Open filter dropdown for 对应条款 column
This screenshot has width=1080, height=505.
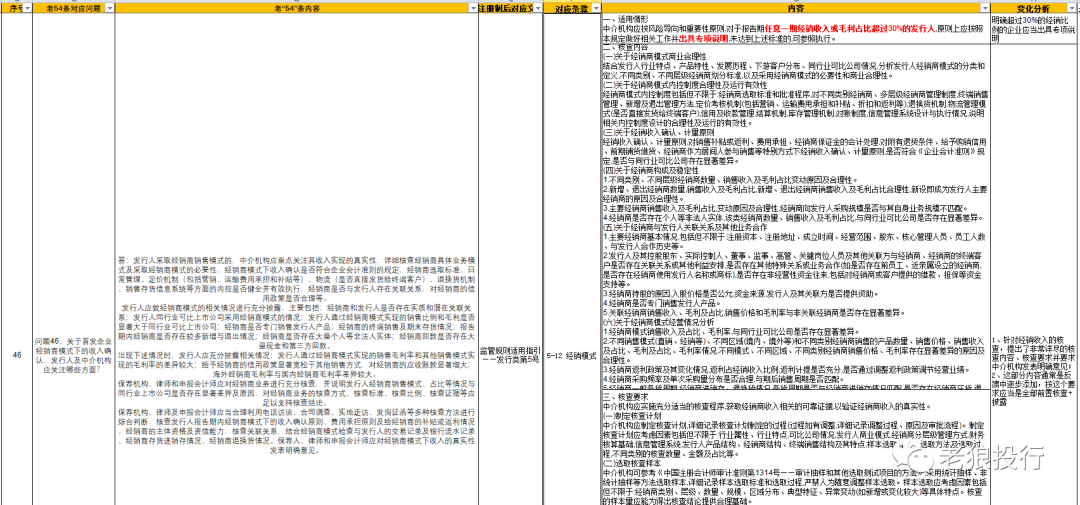tap(594, 8)
